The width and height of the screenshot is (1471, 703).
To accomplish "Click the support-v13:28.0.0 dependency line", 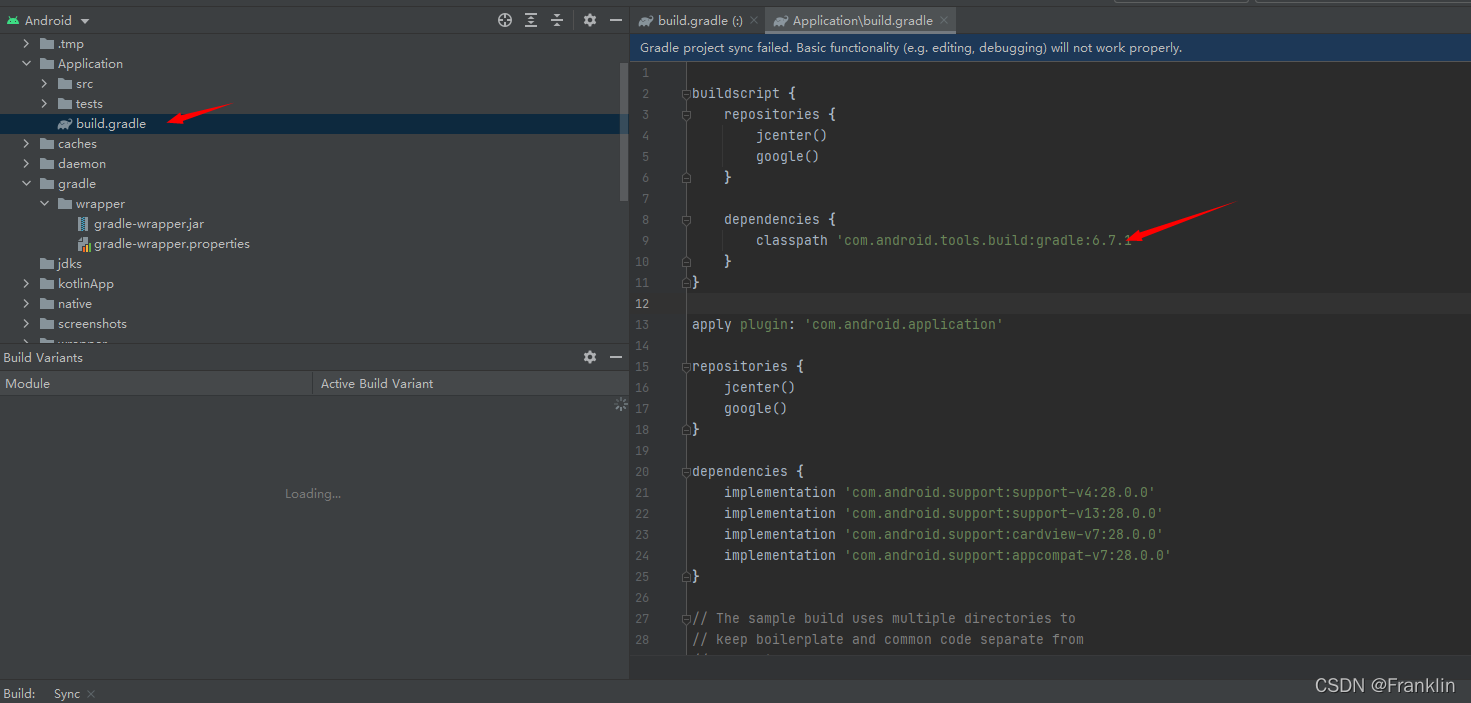I will click(x=944, y=513).
